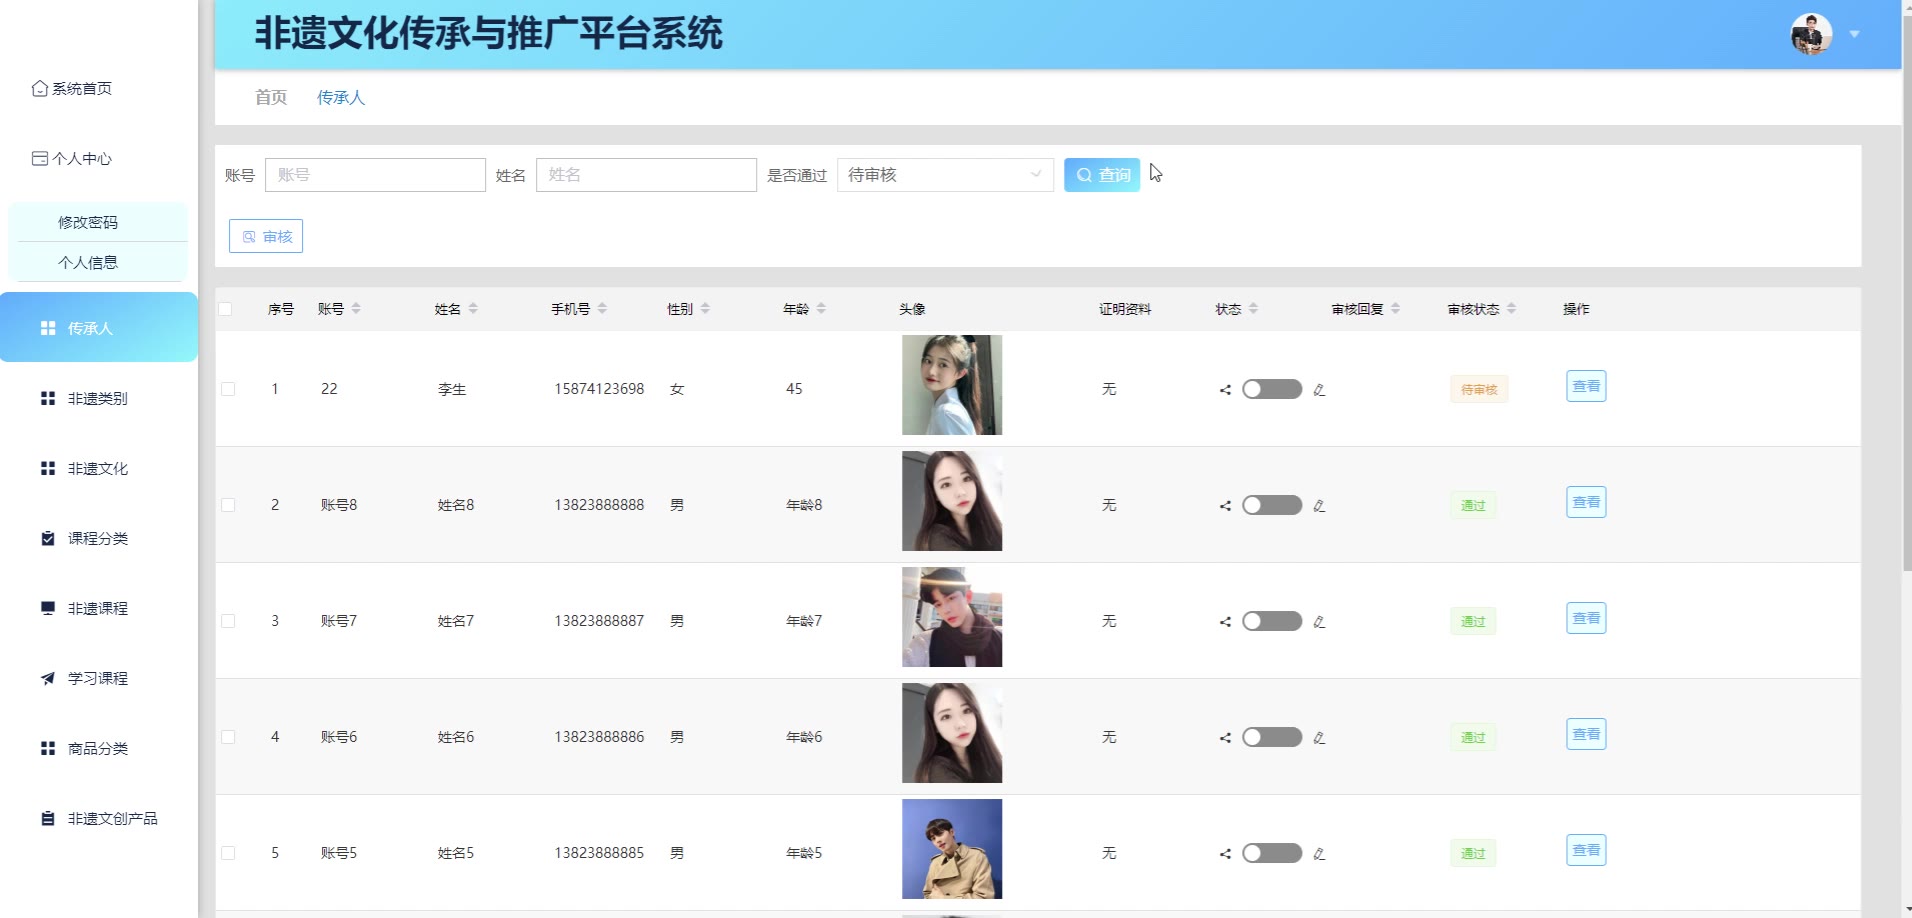
Task: Select the checkbox for row 账号7
Action: click(228, 621)
